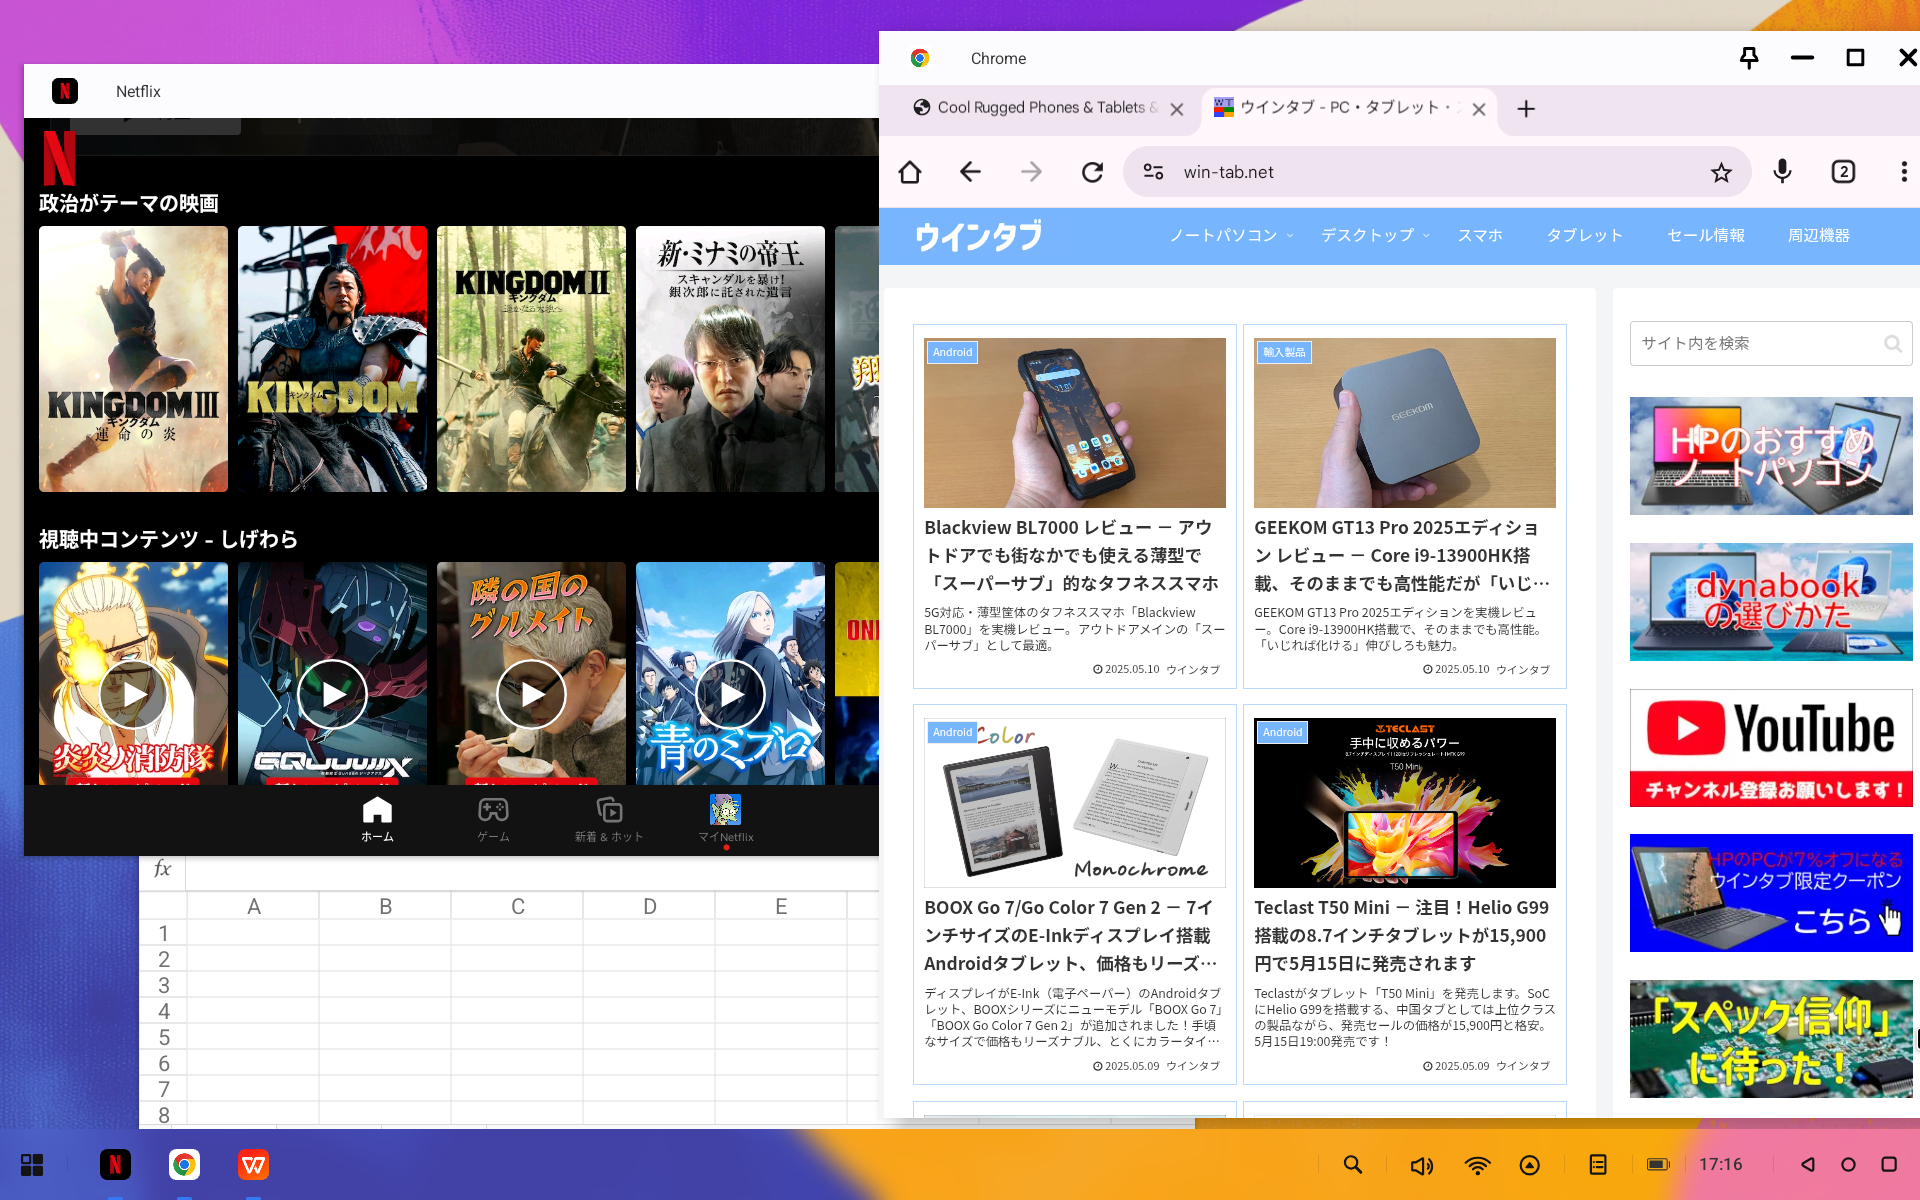The image size is (1920, 1200).
Task: Click the address bar showing win-tab.net
Action: [x=1300, y=171]
